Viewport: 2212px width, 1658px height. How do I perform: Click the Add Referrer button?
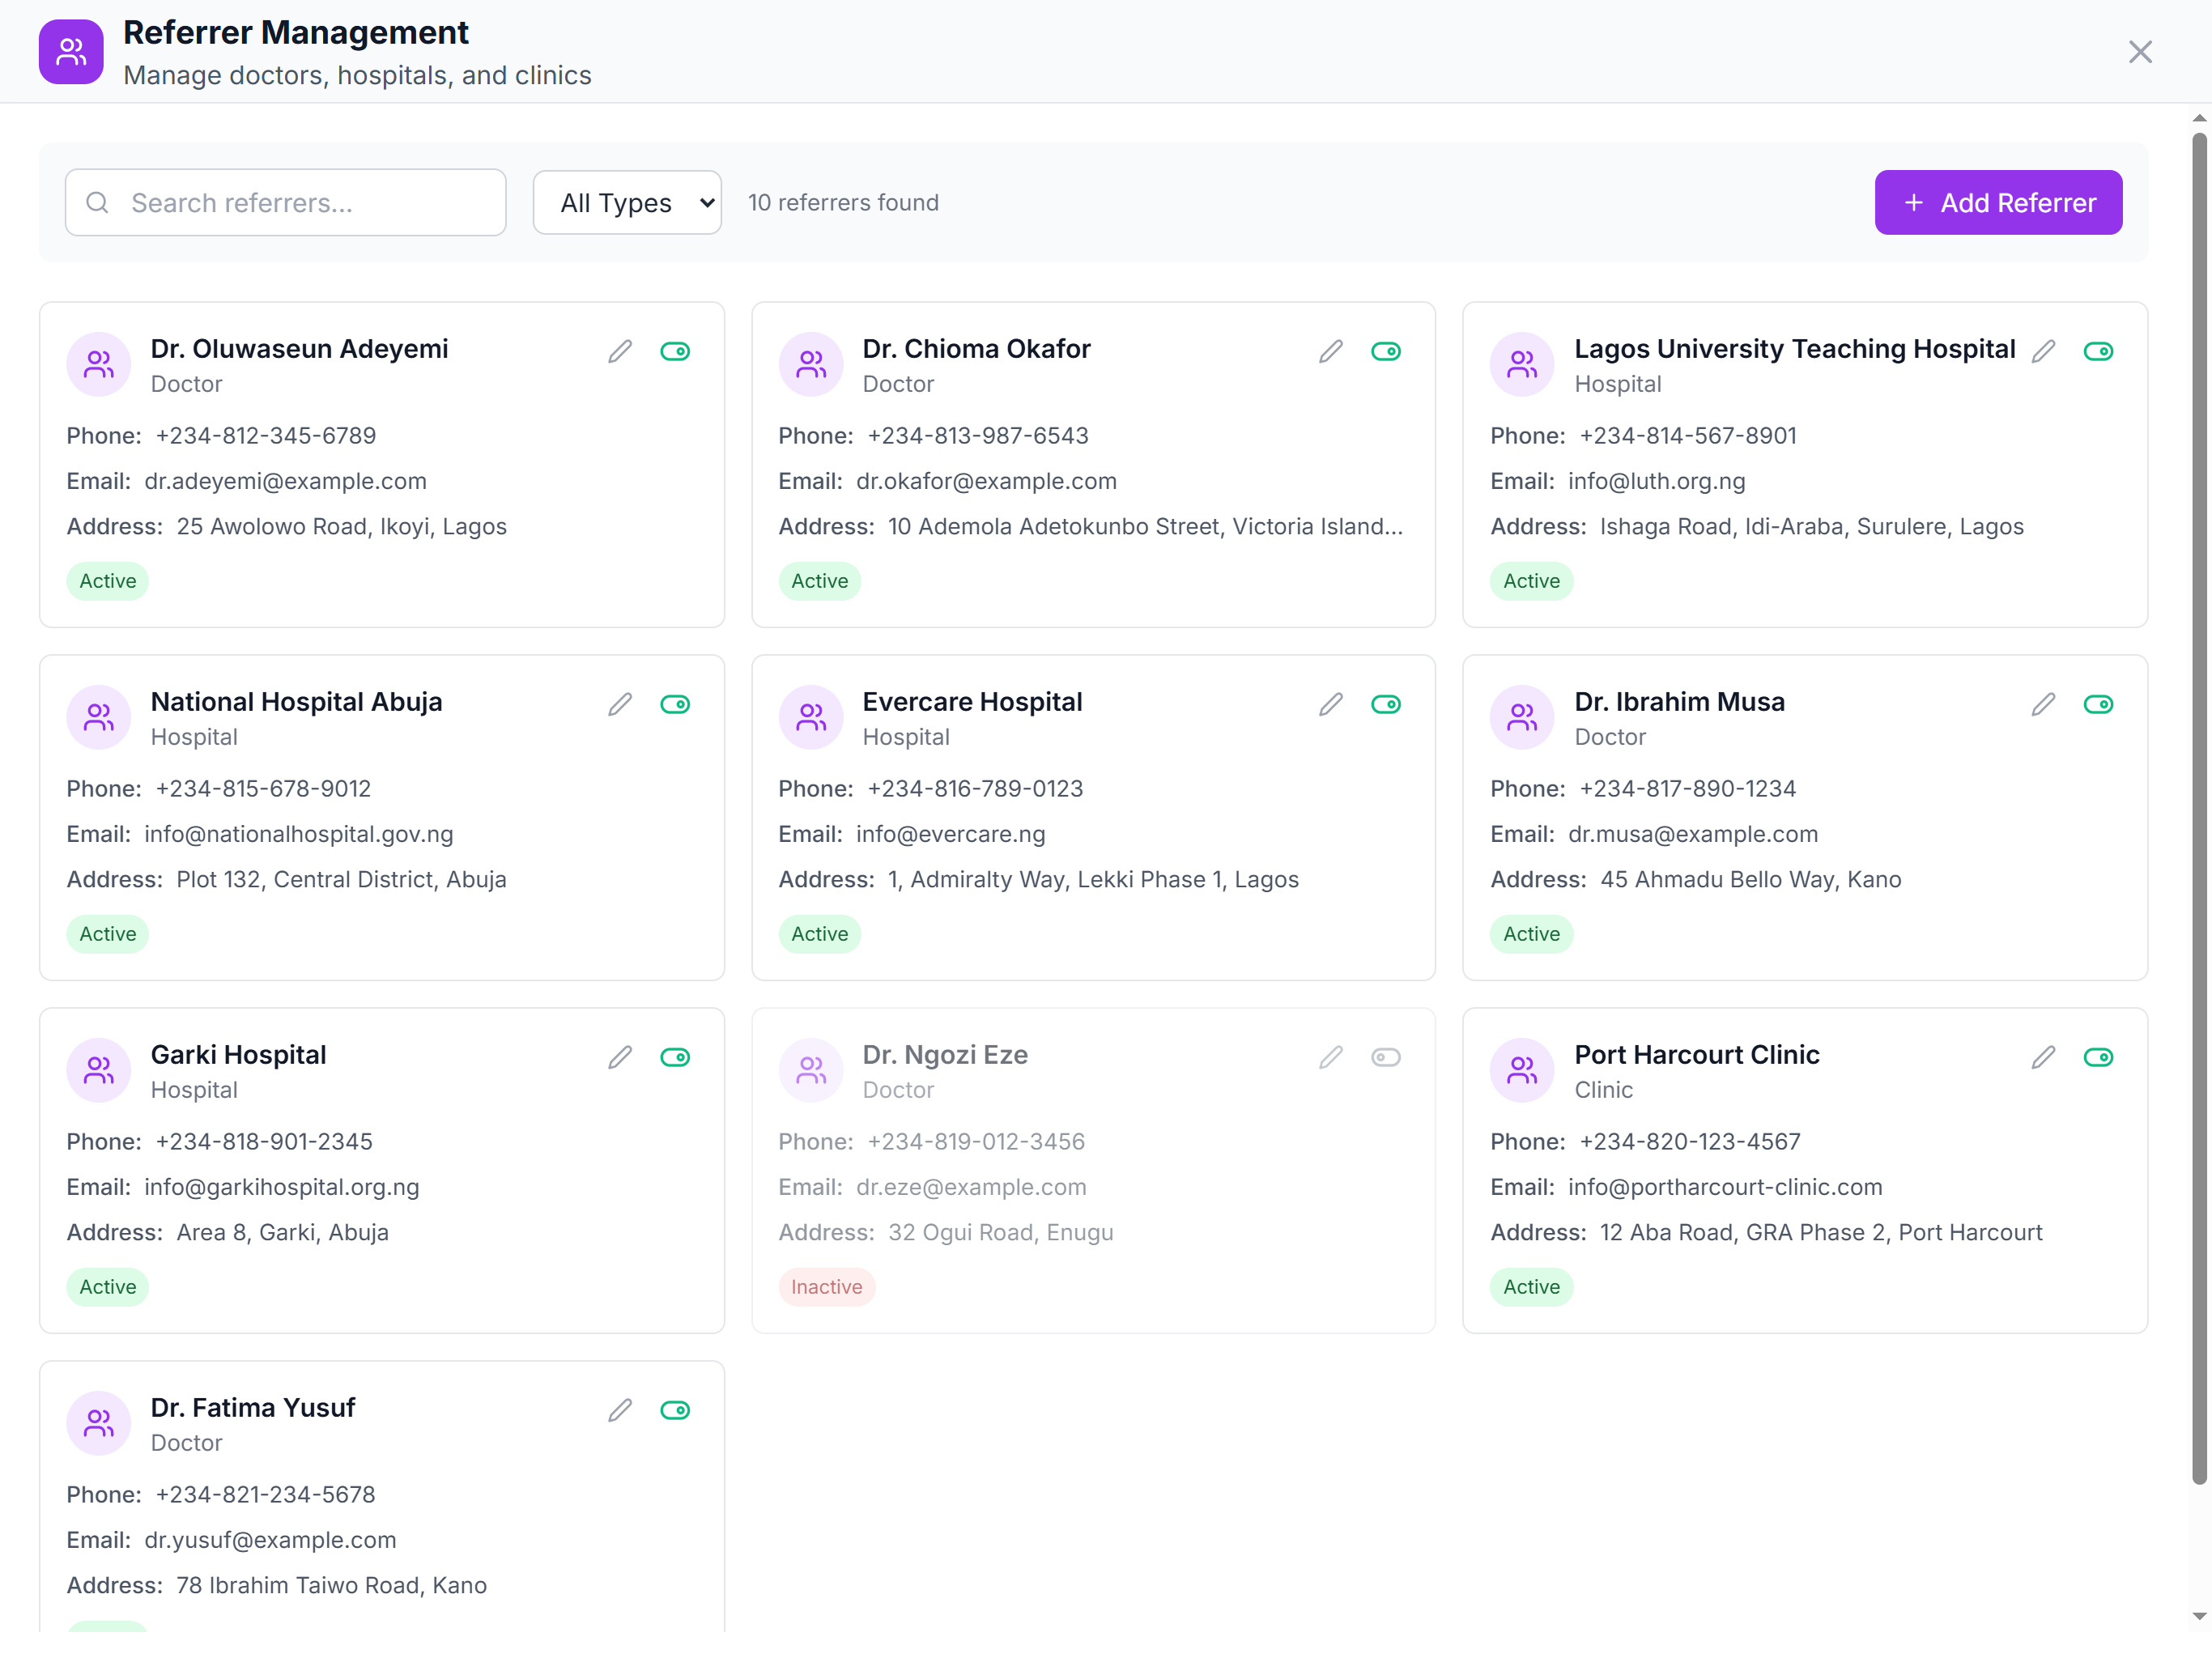coord(1998,203)
